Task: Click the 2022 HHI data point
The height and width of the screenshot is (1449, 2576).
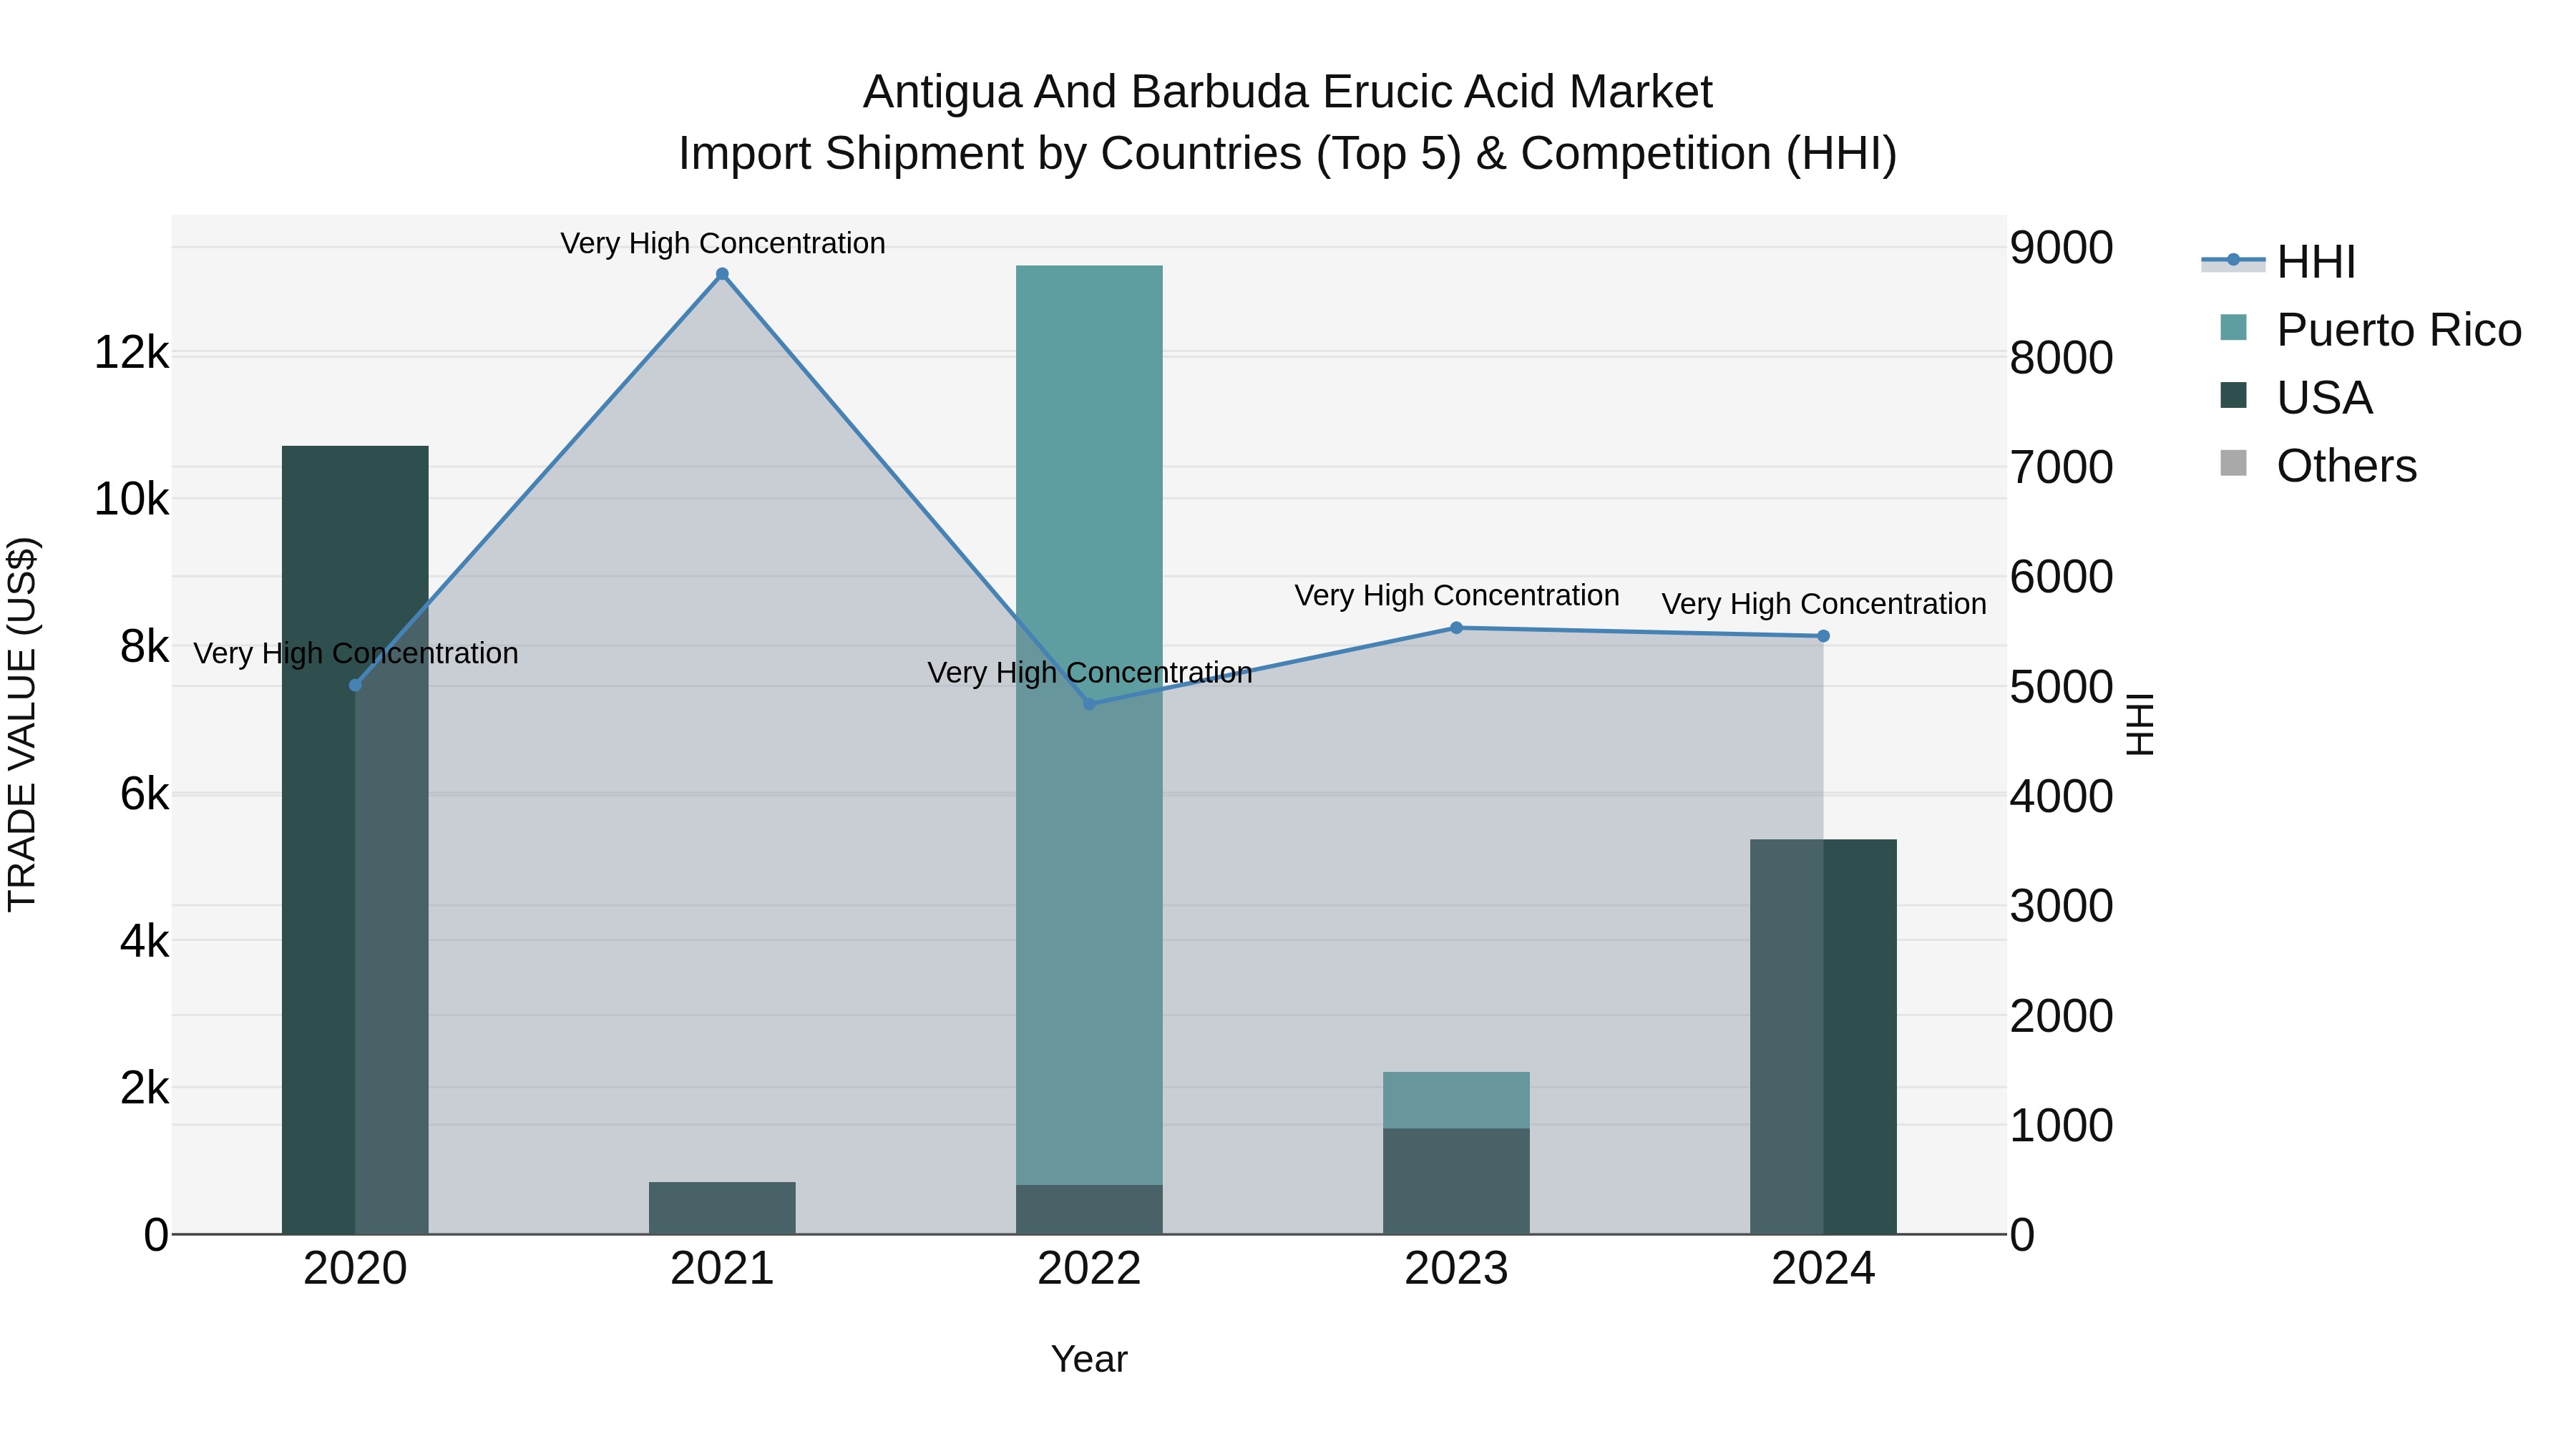Action: [1089, 704]
